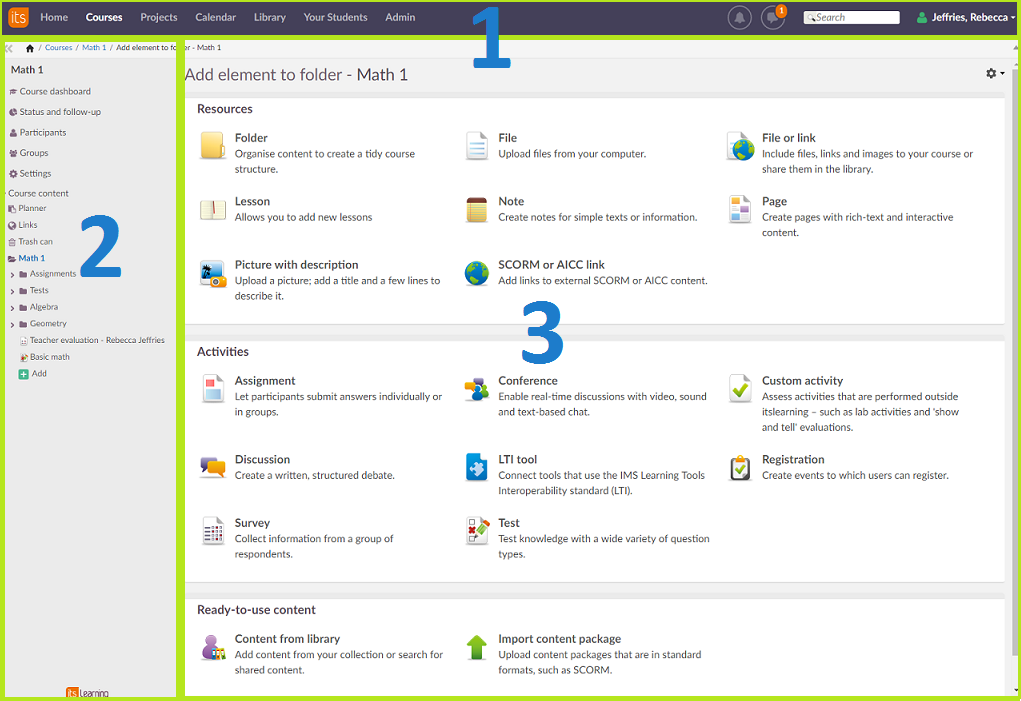Click the File or link globe icon
1021x701 pixels.
point(740,146)
